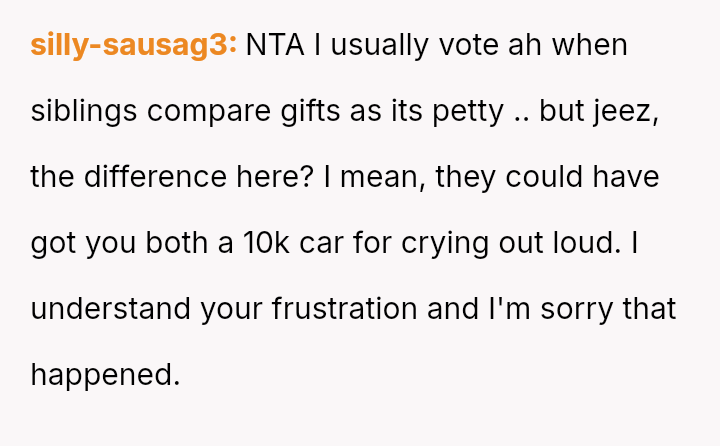Click the word "happened." on the last line
720x446 pixels.
click(x=105, y=375)
